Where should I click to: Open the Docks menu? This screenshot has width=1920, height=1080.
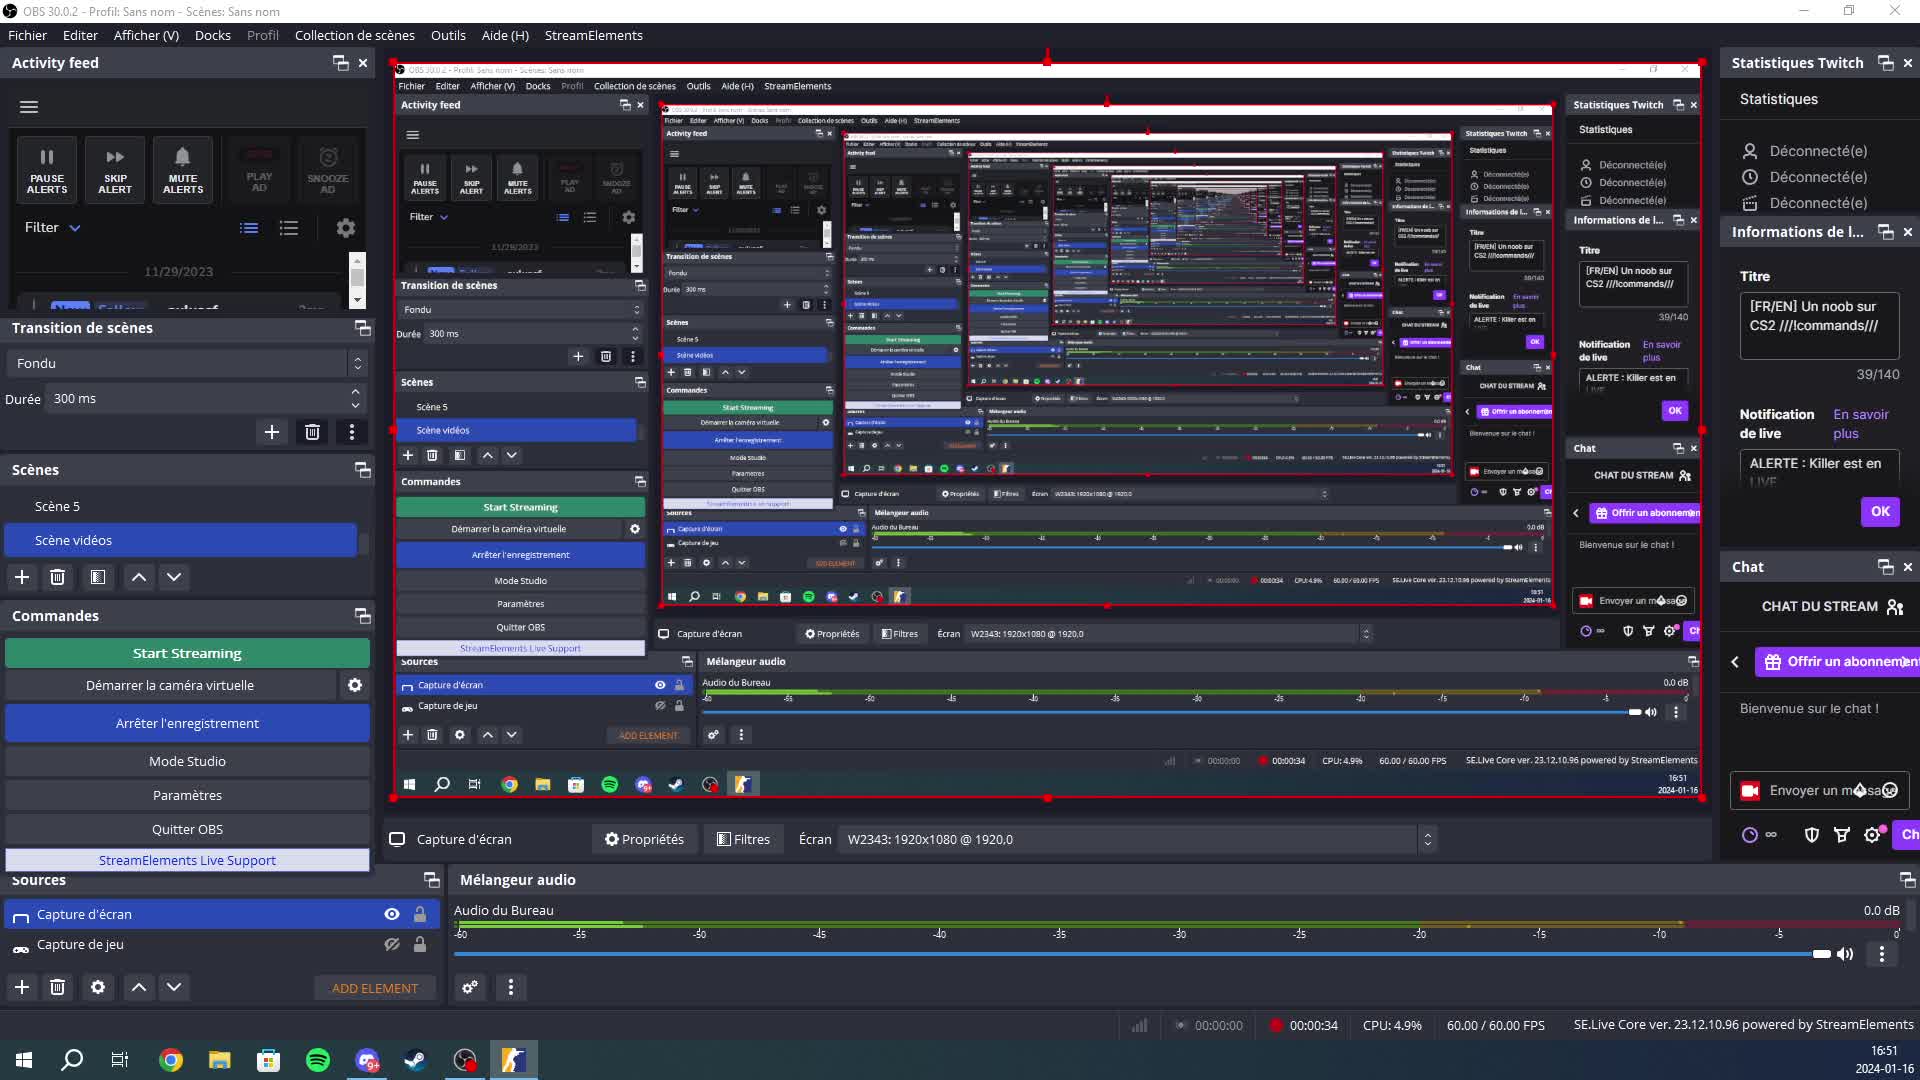[x=212, y=35]
